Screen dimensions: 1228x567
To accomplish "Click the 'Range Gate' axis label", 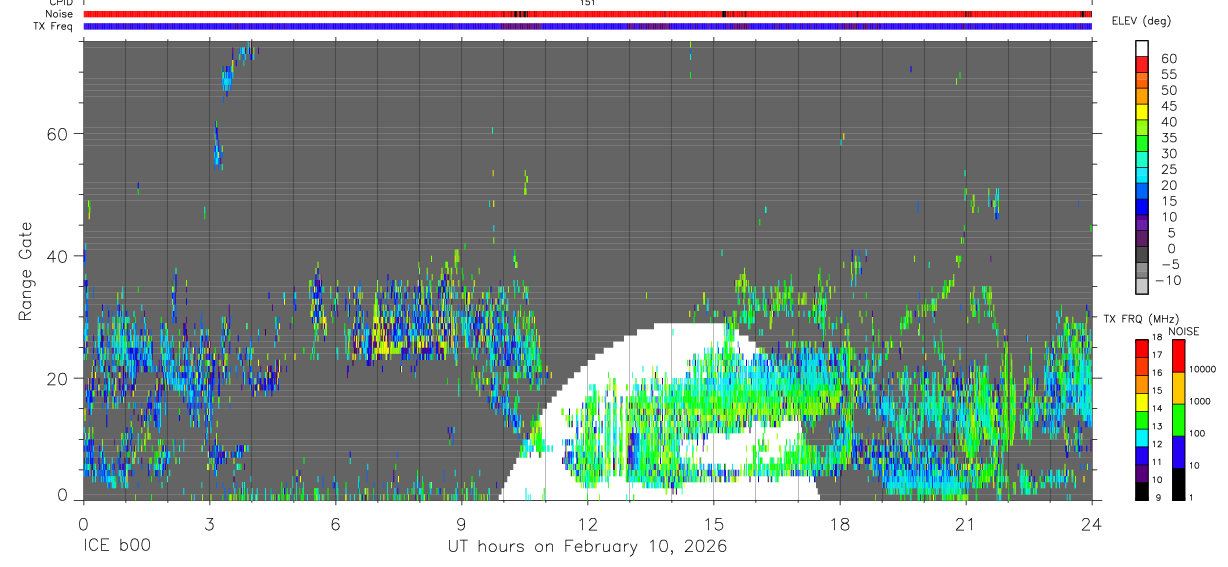I will pyautogui.click(x=27, y=271).
